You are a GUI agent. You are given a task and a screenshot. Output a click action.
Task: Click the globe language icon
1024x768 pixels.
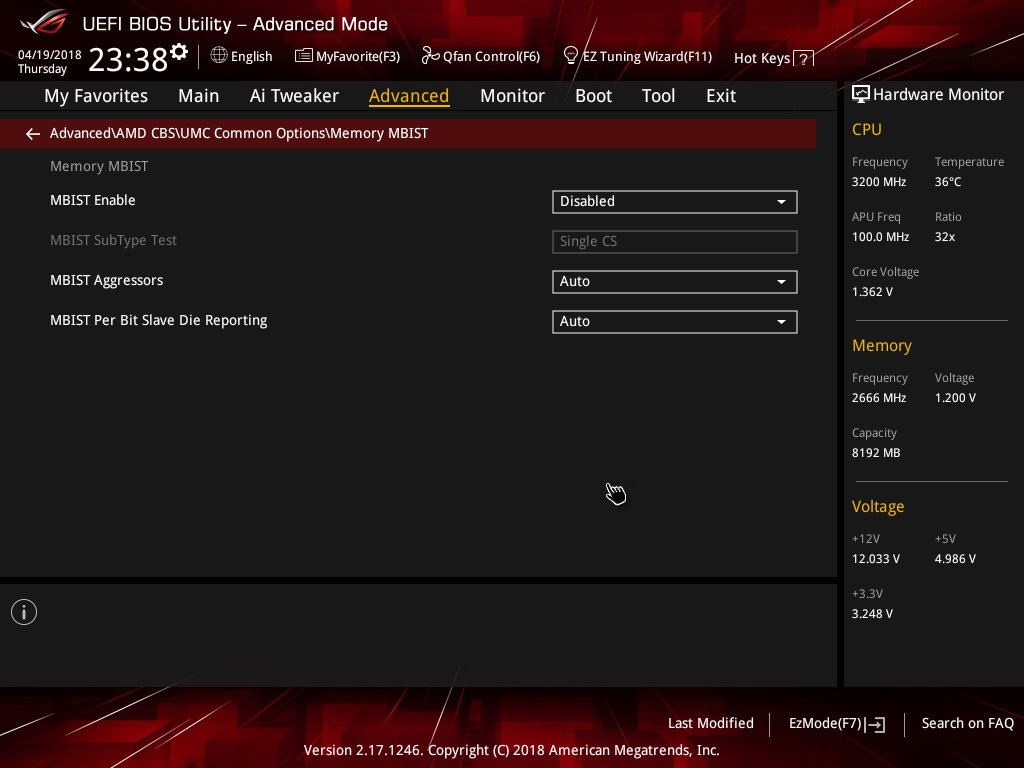pos(219,56)
